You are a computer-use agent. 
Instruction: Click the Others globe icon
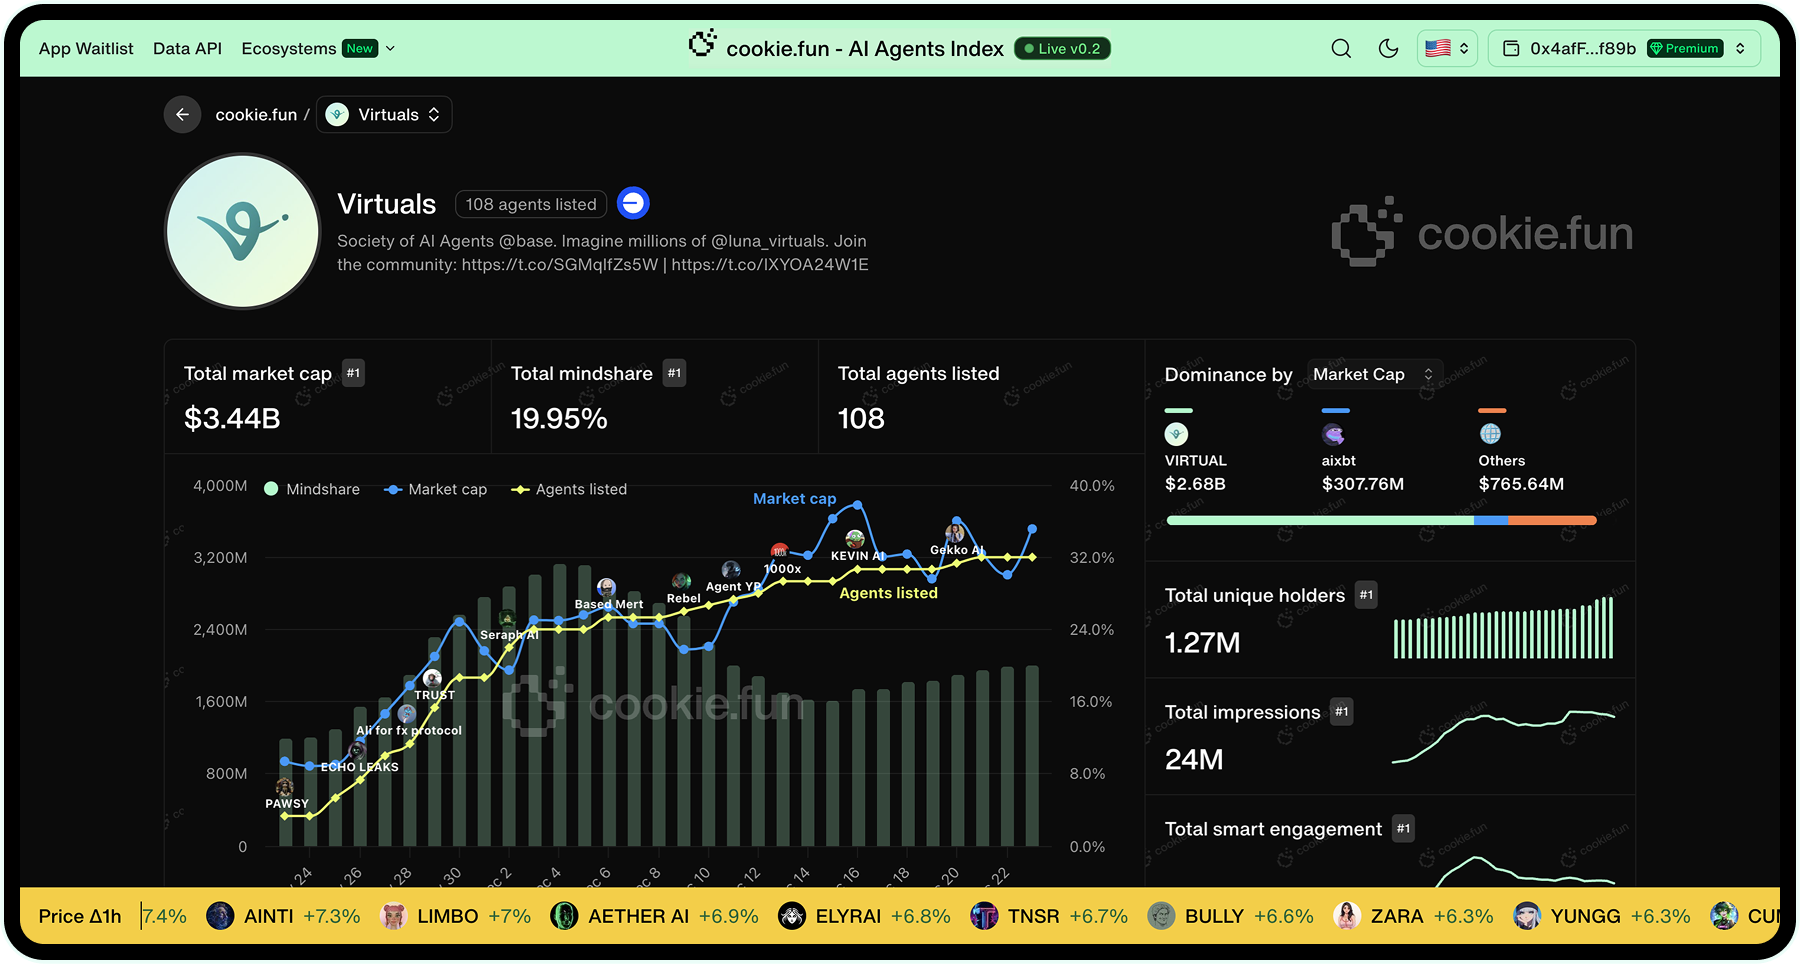point(1490,434)
